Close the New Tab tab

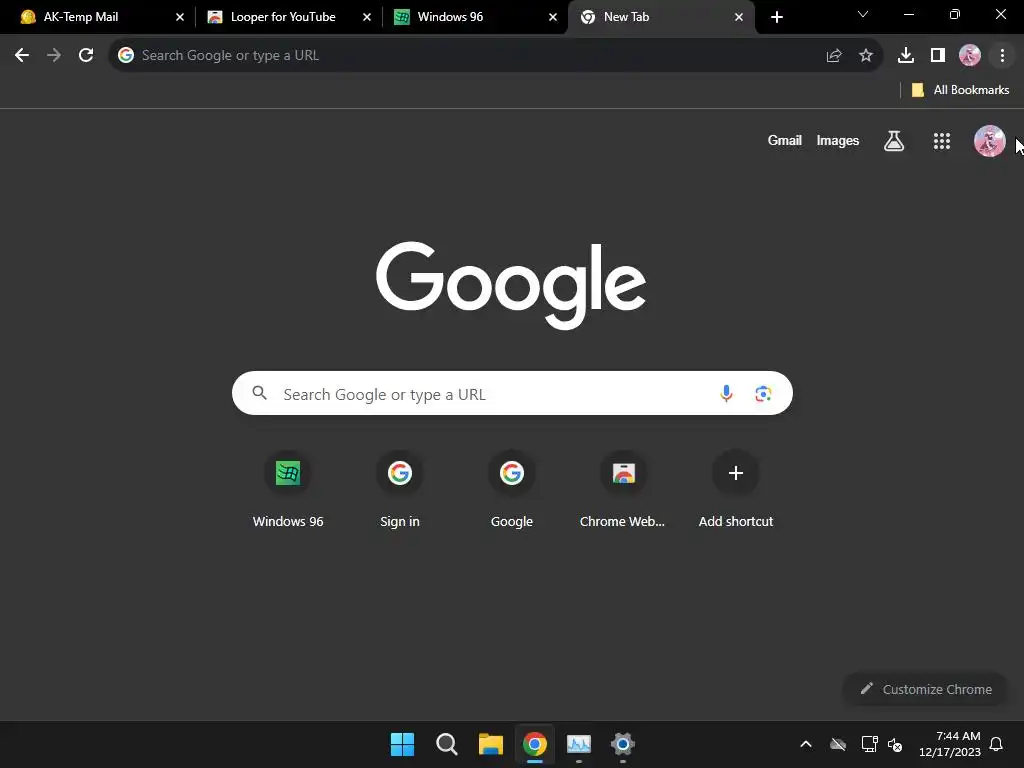(x=739, y=17)
